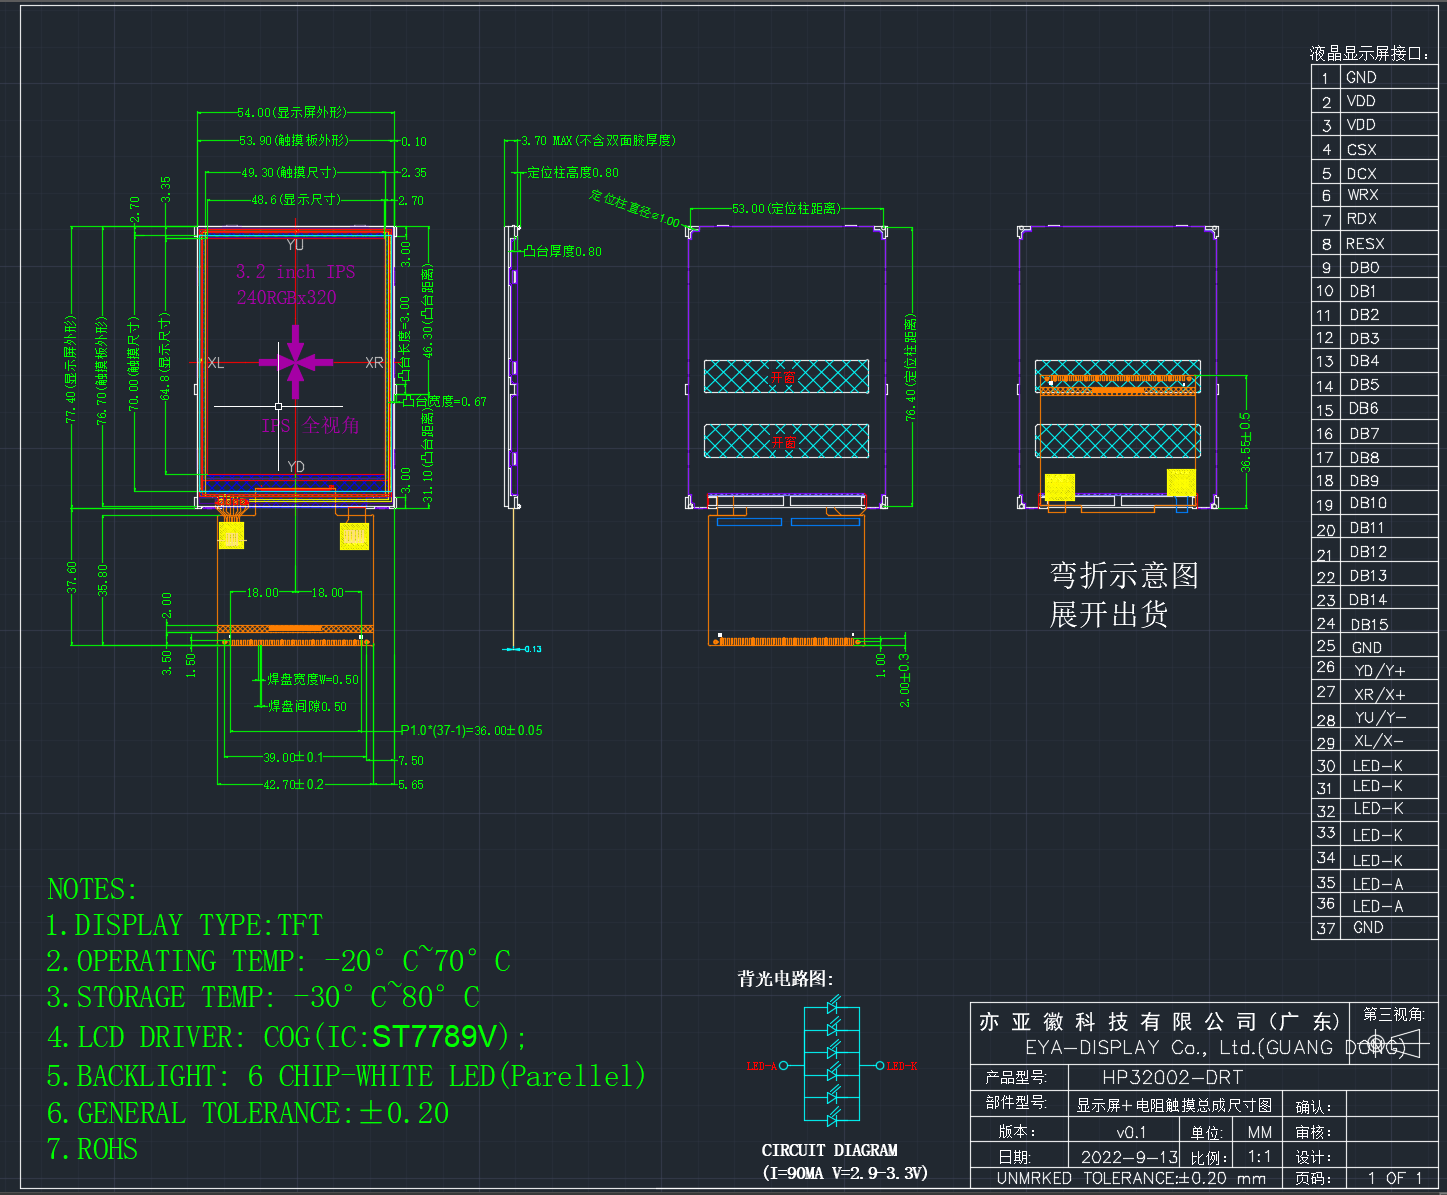The width and height of the screenshot is (1447, 1195).
Task: Select the "CIRCUIT DIAGRAM" caption
Action: click(x=830, y=1150)
